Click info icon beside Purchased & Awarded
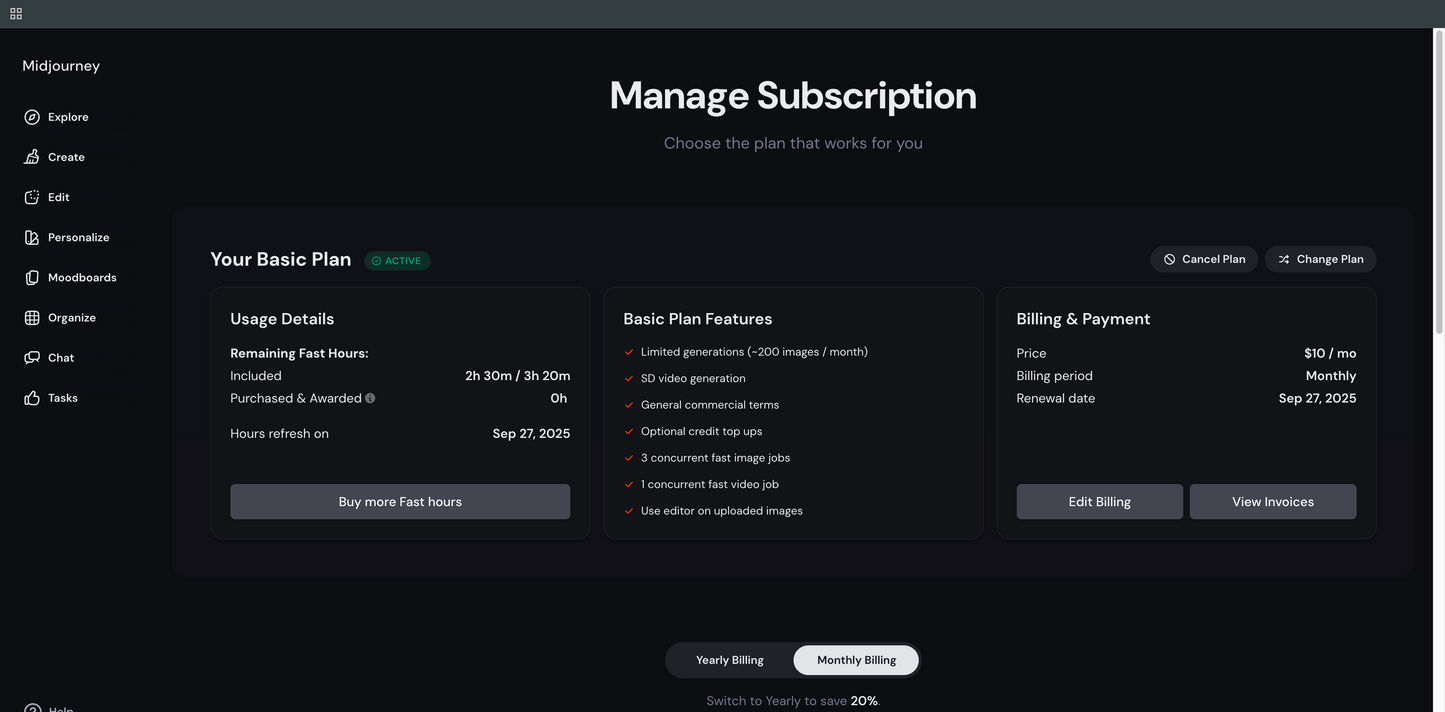 pos(370,398)
